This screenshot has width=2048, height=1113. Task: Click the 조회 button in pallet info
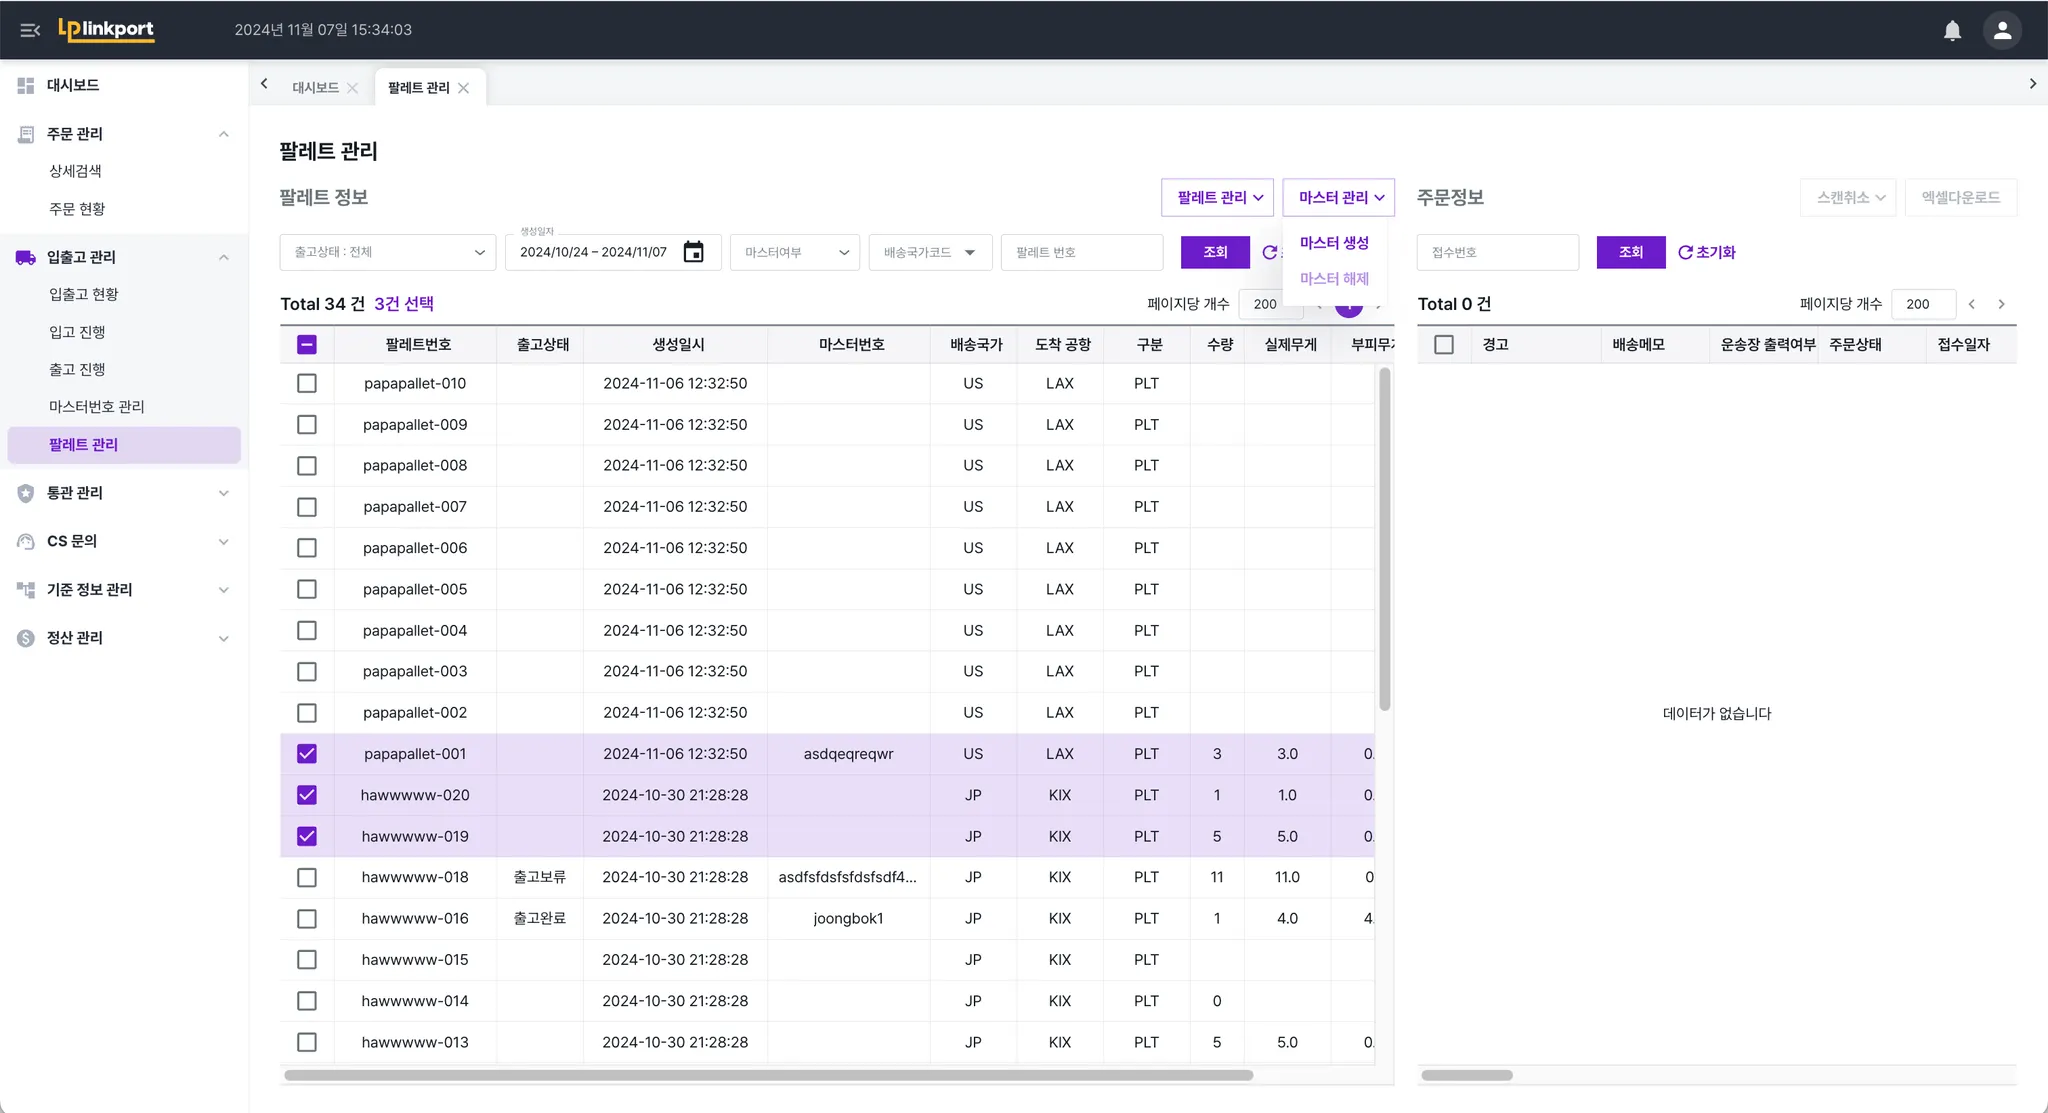[x=1214, y=252]
